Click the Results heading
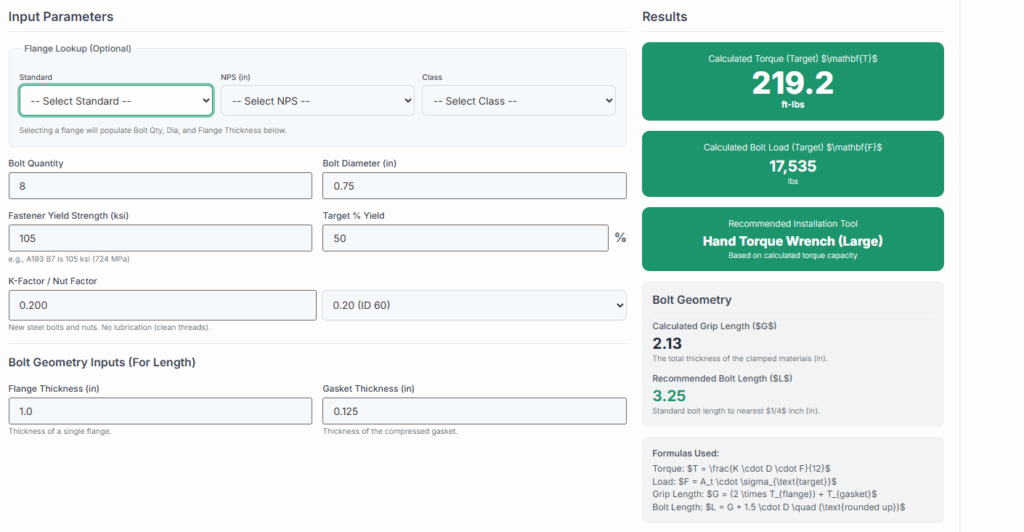 click(664, 17)
